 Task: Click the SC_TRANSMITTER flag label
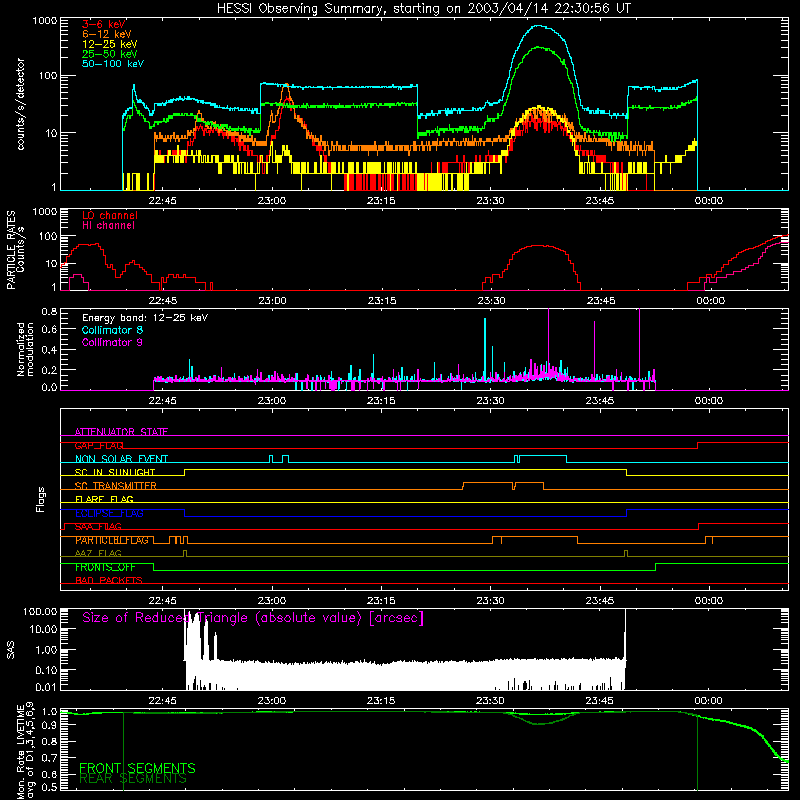click(x=116, y=486)
